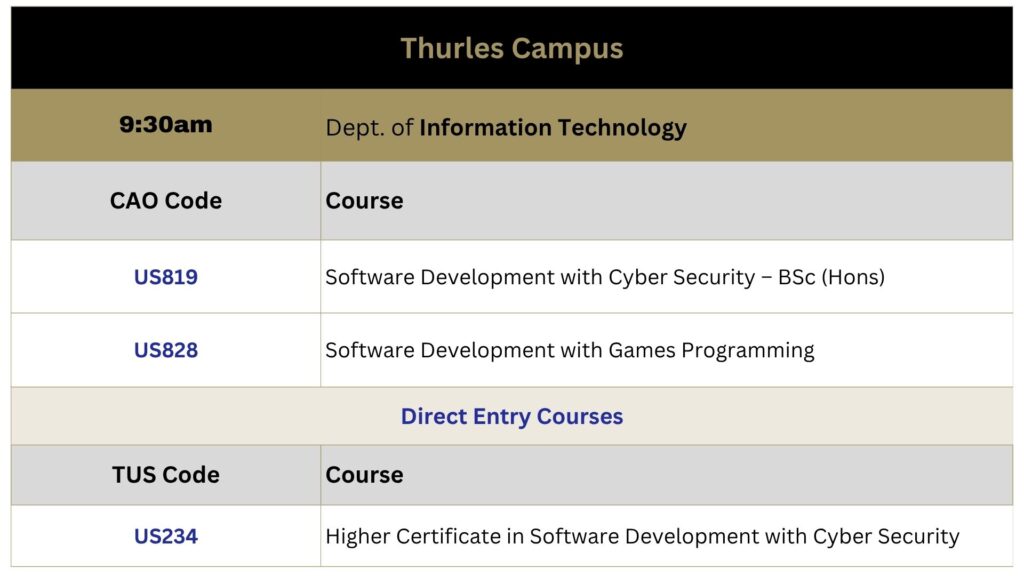Click the word Information Technology in bold

point(553,127)
